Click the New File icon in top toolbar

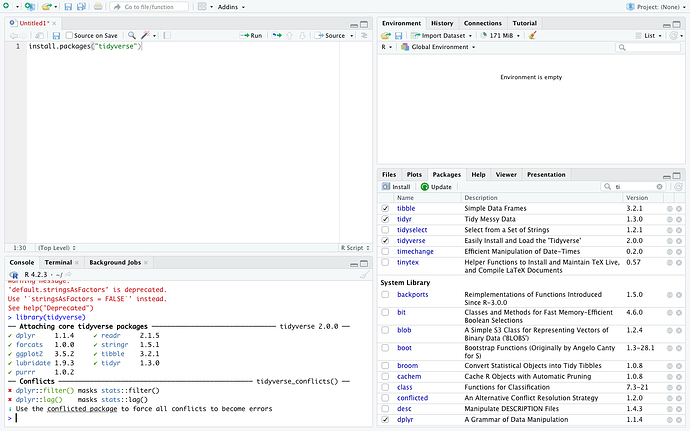point(6,6)
